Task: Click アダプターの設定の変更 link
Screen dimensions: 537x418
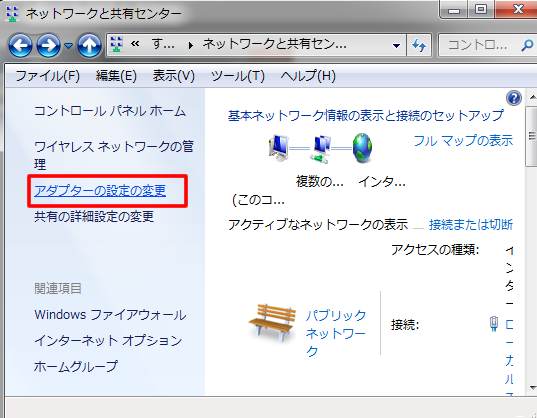Action: pos(100,191)
